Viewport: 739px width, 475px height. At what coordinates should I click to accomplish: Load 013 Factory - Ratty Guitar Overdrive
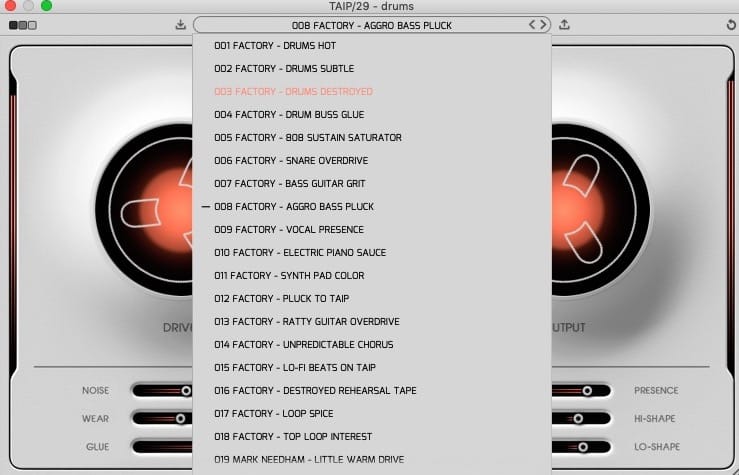(372, 321)
